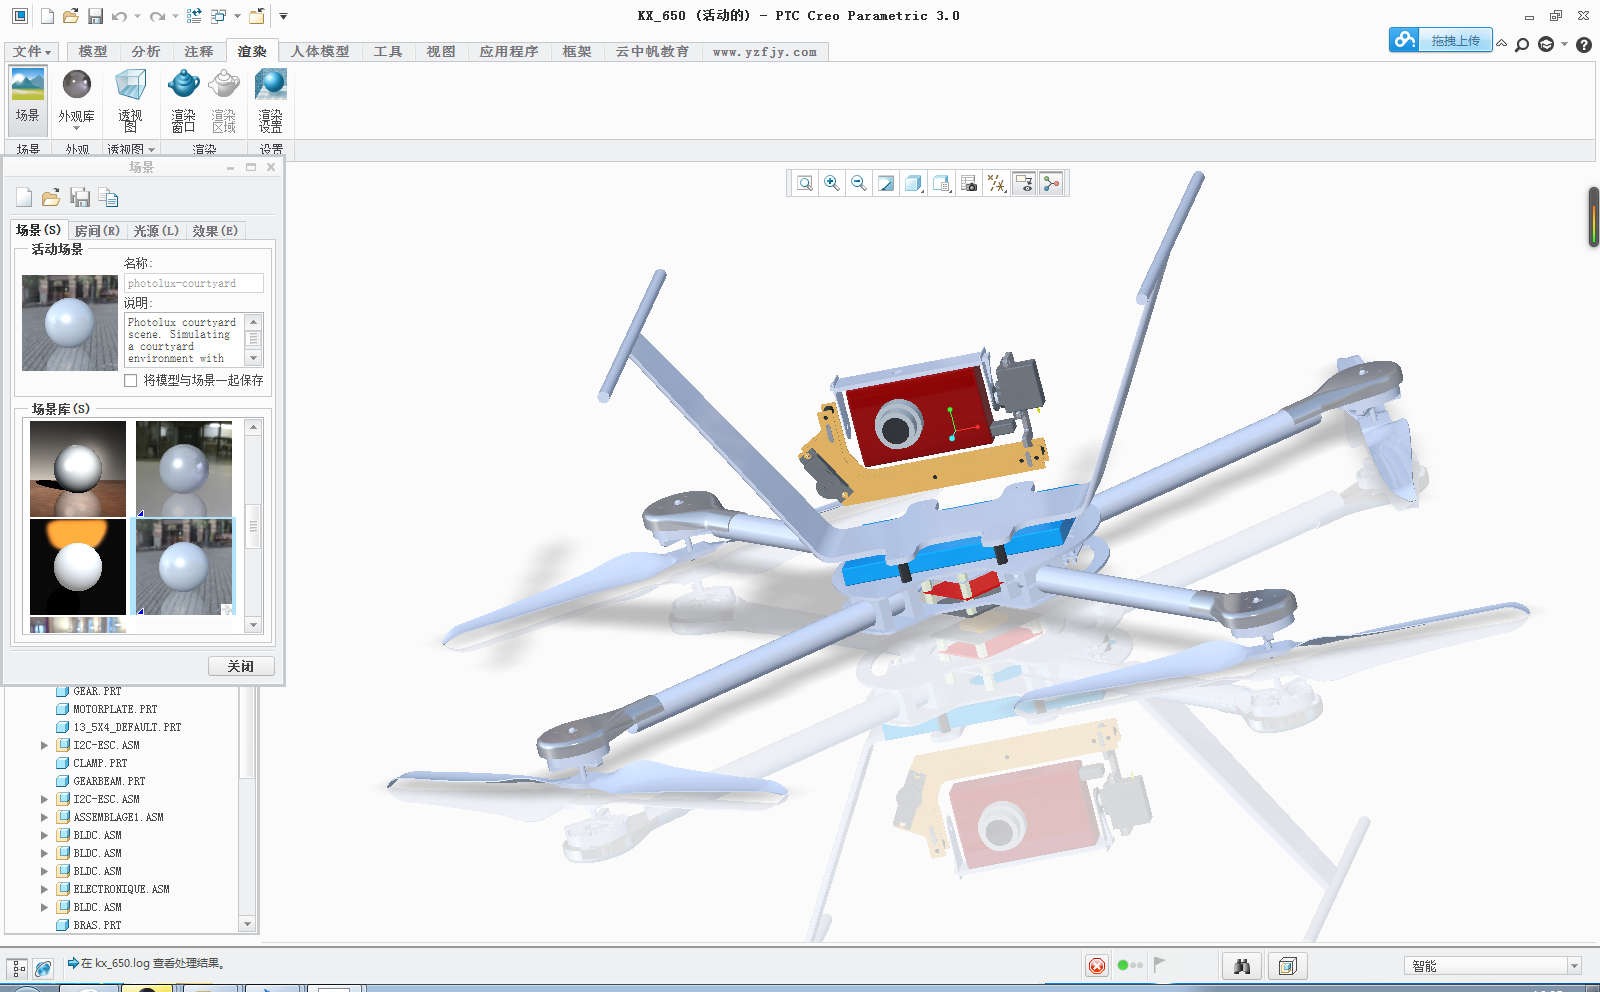Select the Zoom In magnifier in graphics toolbar
The image size is (1600, 992).
(831, 183)
